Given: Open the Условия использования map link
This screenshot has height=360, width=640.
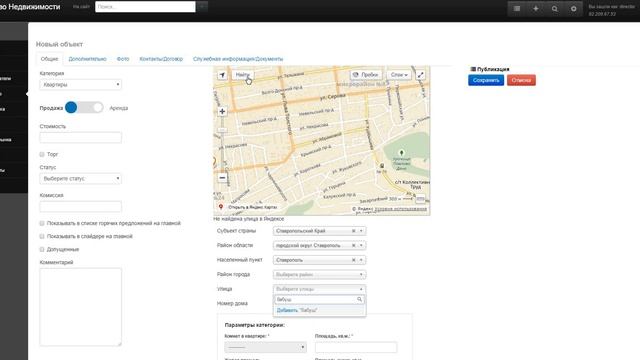Looking at the screenshot, I should (400, 209).
